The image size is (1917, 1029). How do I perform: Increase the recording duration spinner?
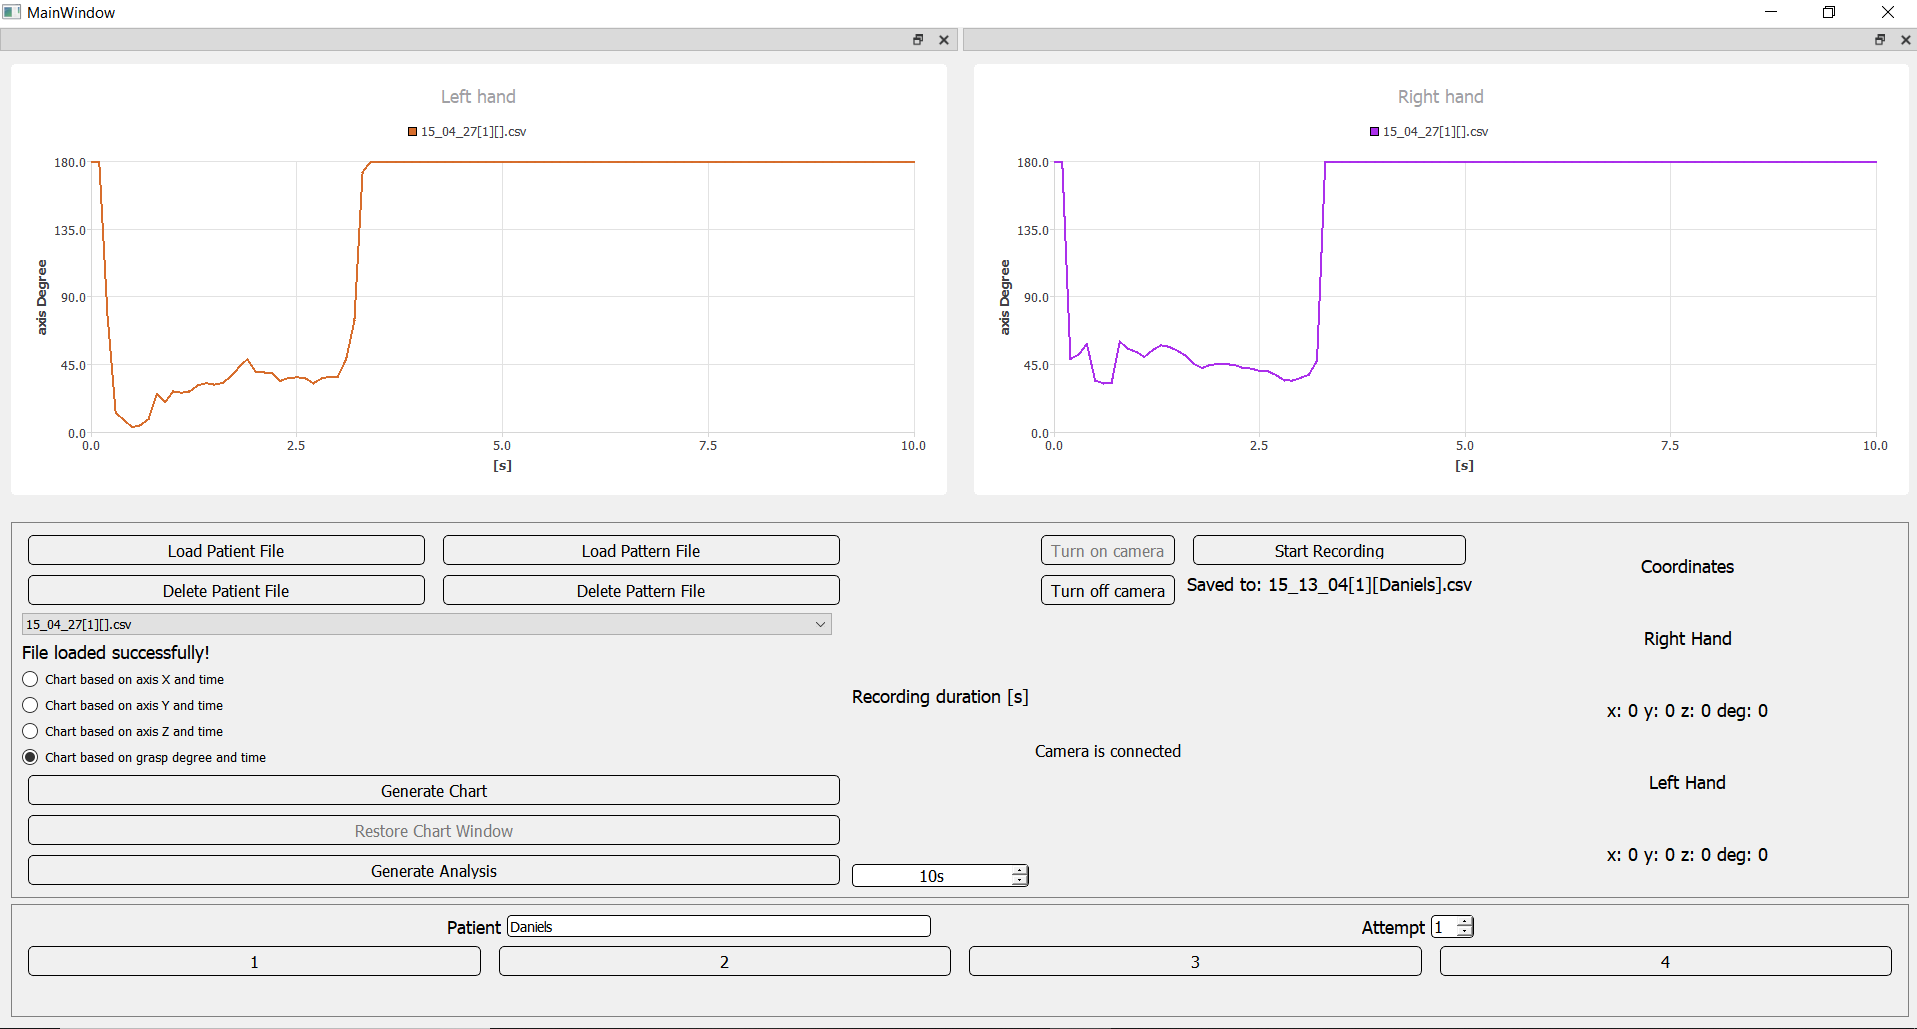(x=1019, y=871)
